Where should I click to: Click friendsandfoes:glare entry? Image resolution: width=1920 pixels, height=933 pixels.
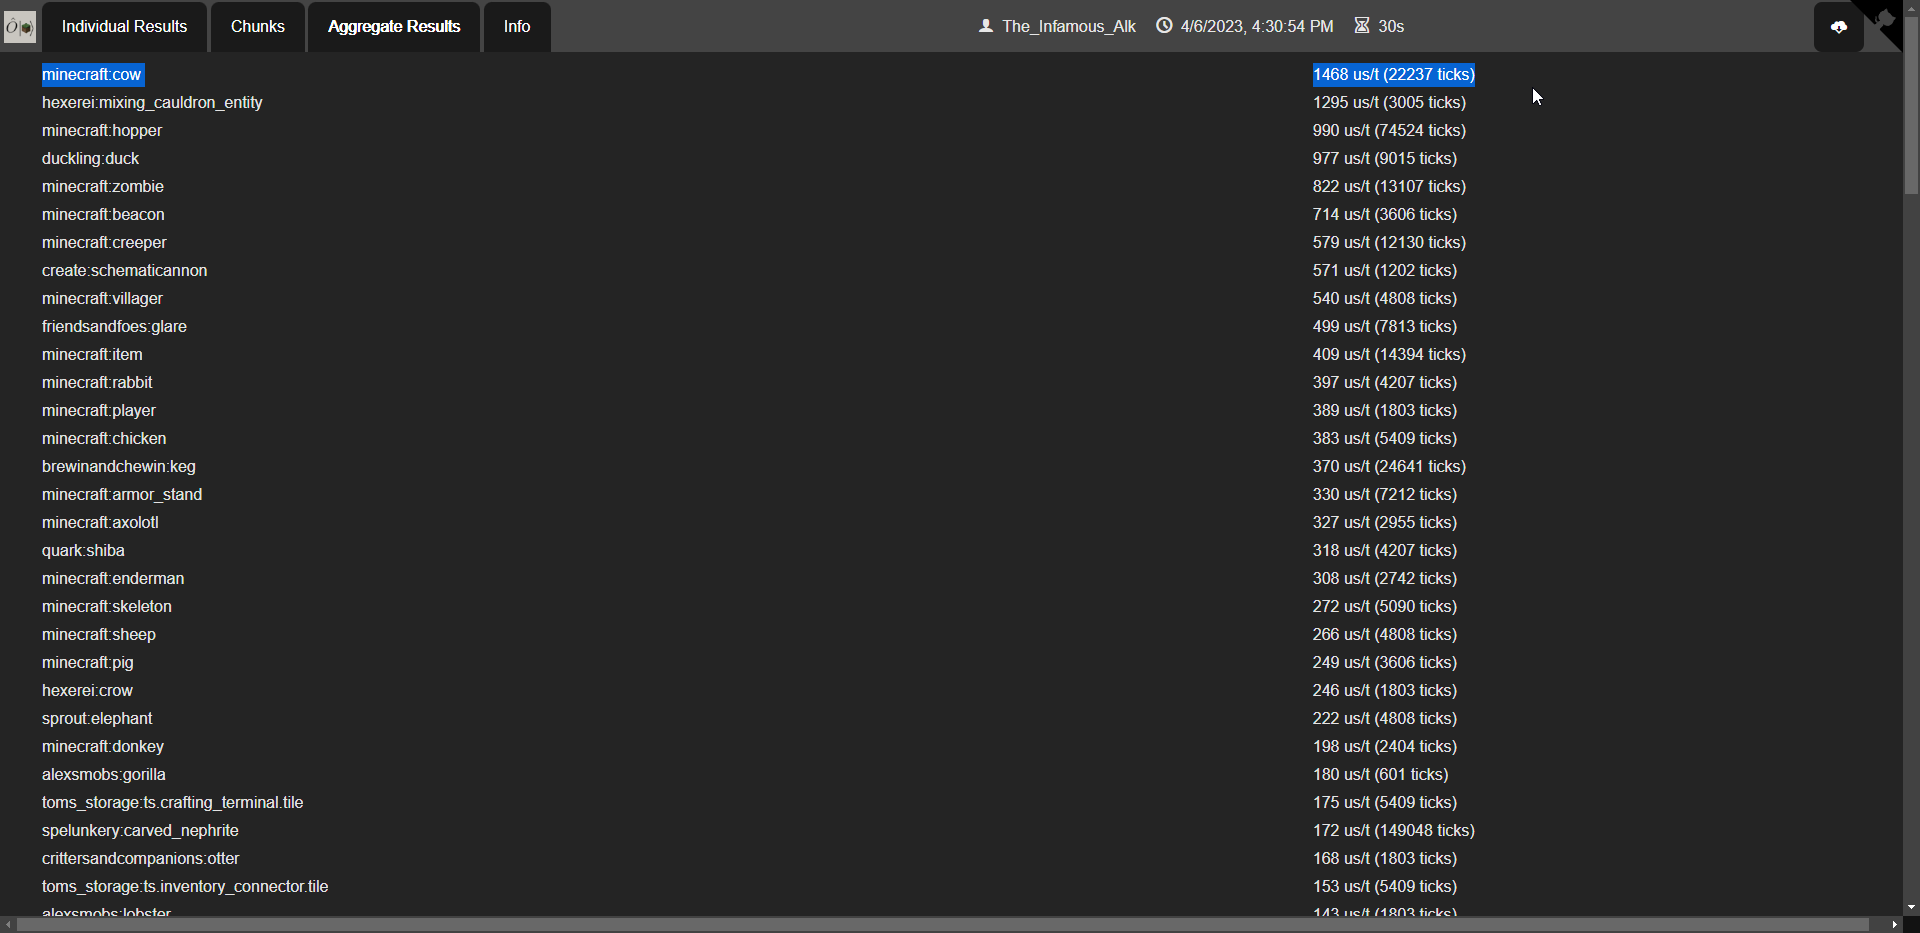(x=114, y=327)
